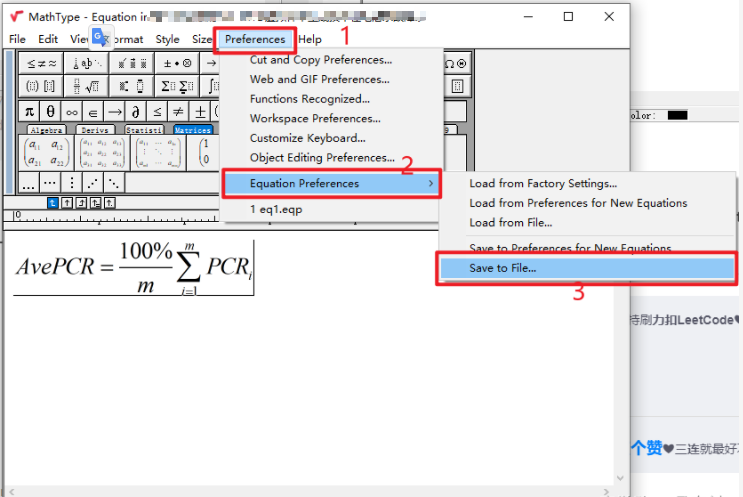Select the center tab stop button

[67, 203]
